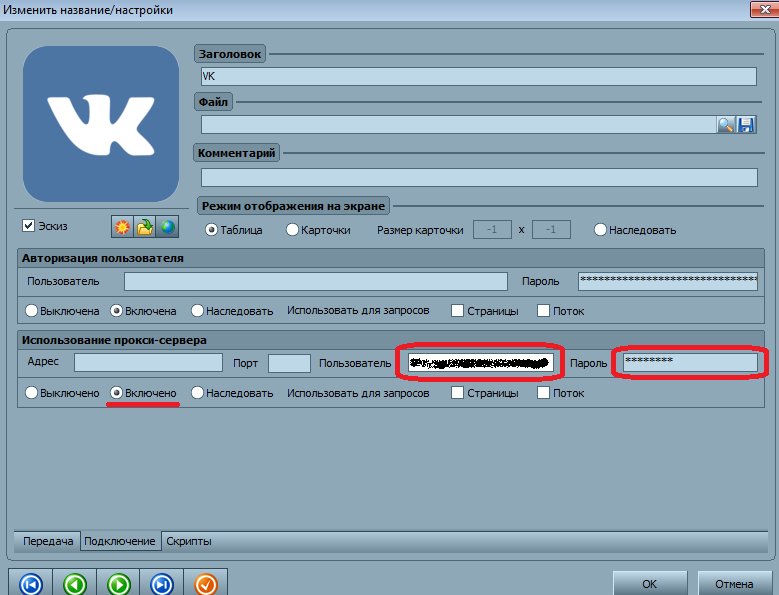Click the Файл path input field
Screen dimensions: 779x595
pos(458,125)
